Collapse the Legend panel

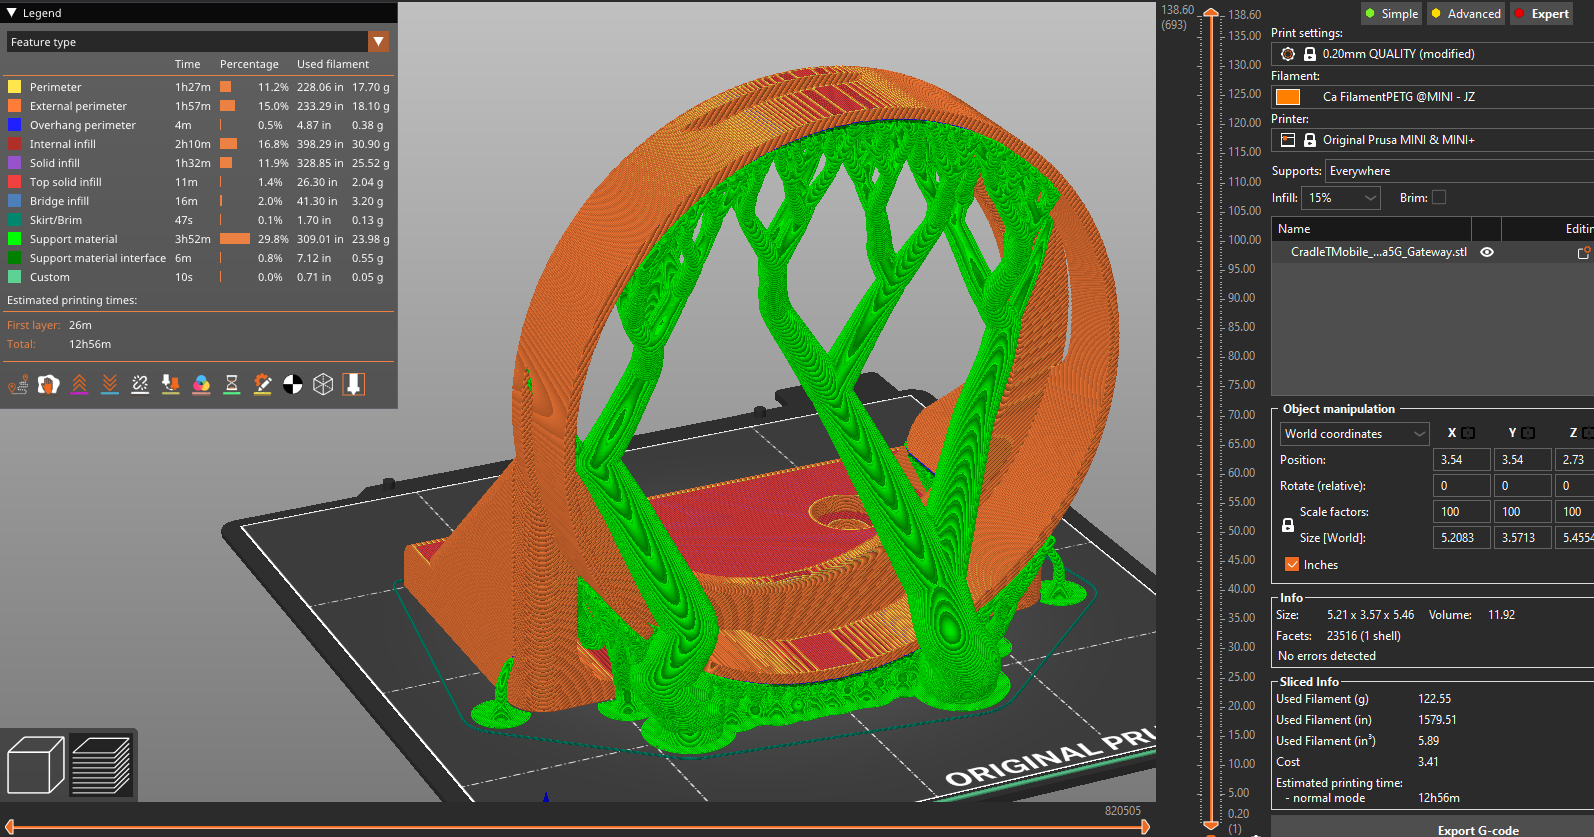[12, 13]
